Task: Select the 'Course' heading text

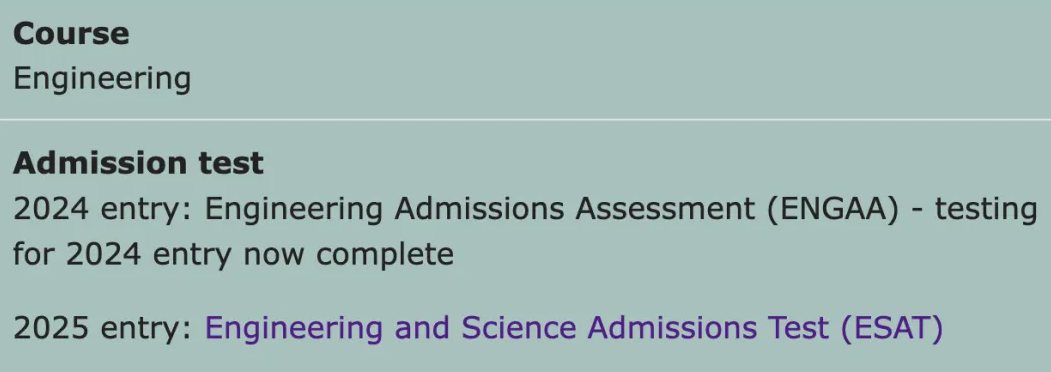Action: click(71, 34)
